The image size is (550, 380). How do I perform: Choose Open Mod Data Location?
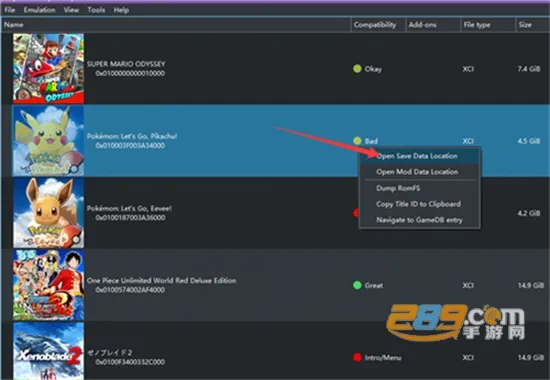[420, 172]
